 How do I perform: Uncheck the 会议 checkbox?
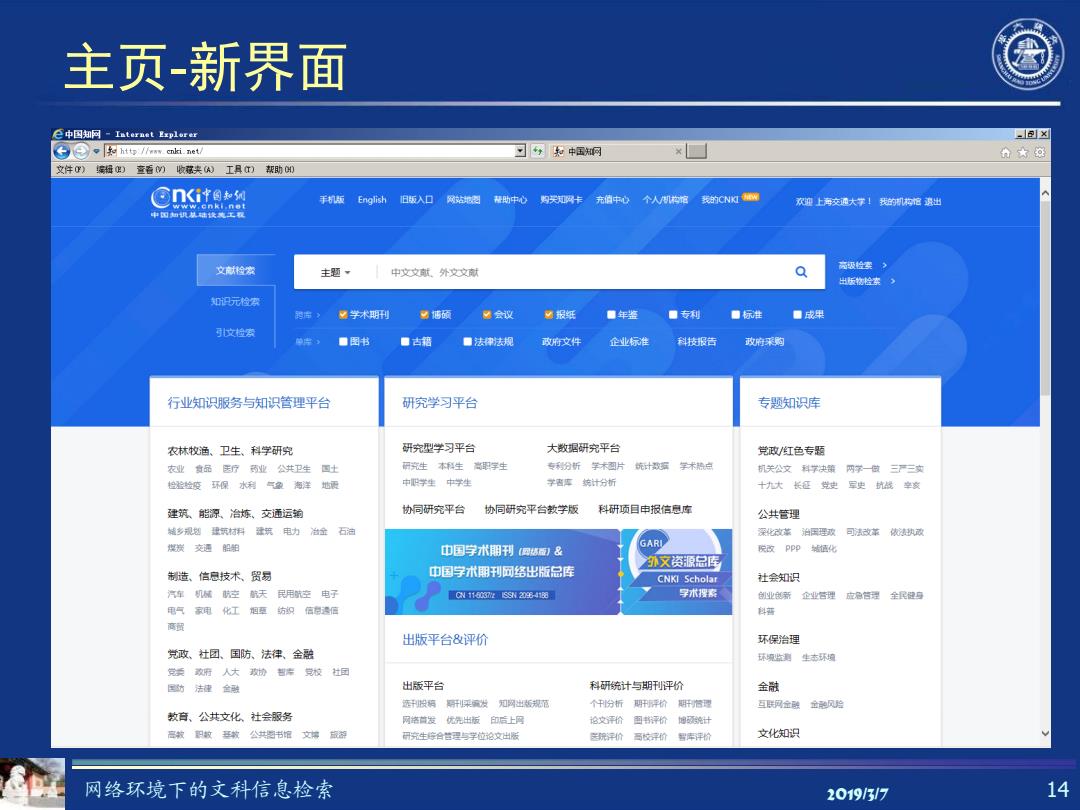(x=487, y=315)
